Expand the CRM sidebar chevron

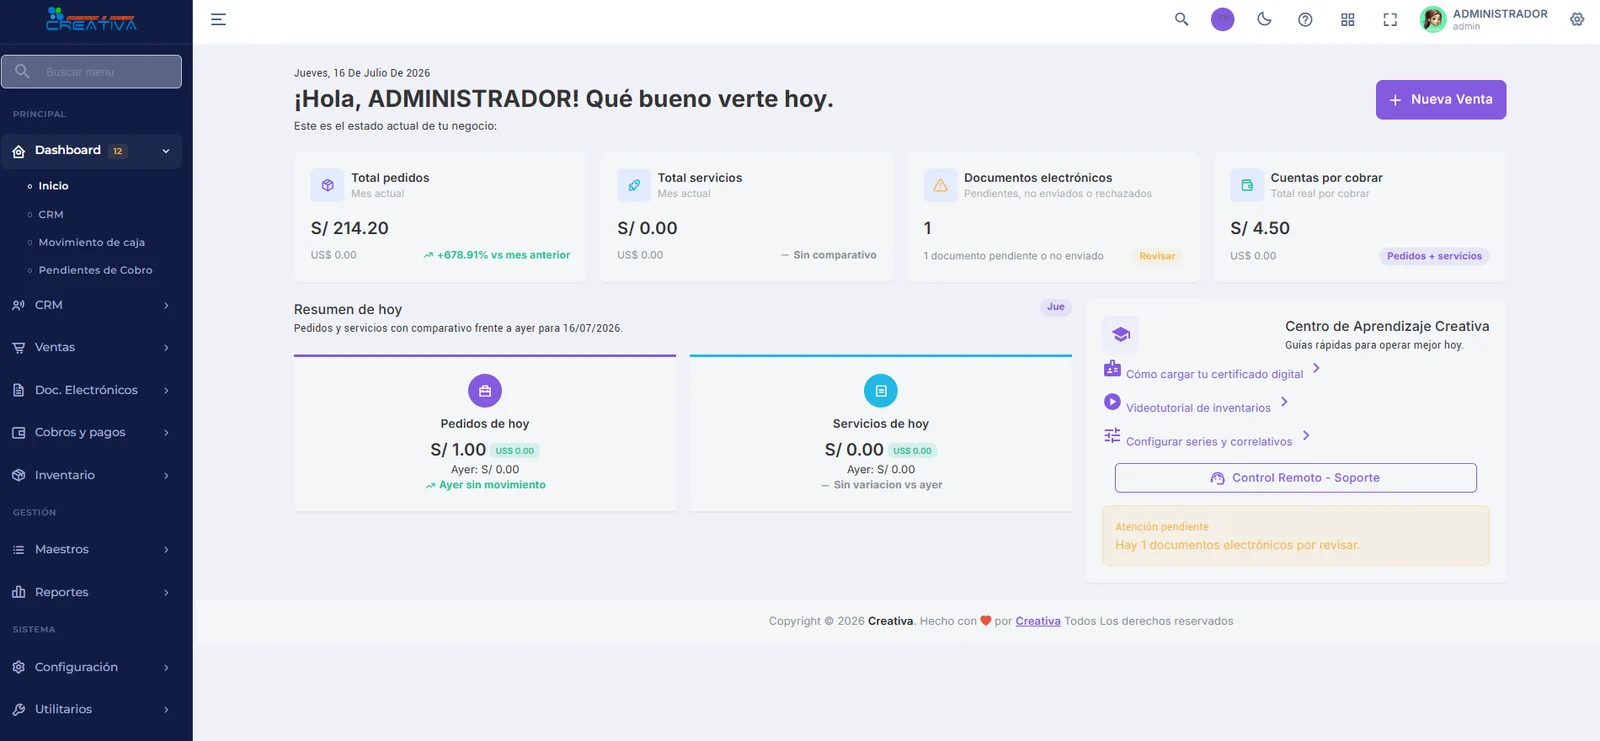166,305
